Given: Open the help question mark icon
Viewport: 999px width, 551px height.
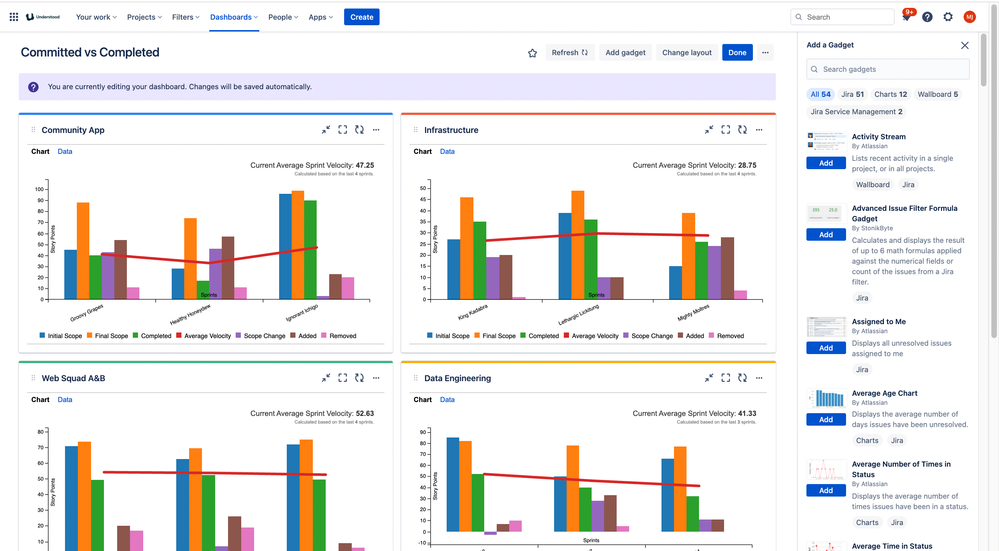Looking at the screenshot, I should click(x=927, y=17).
